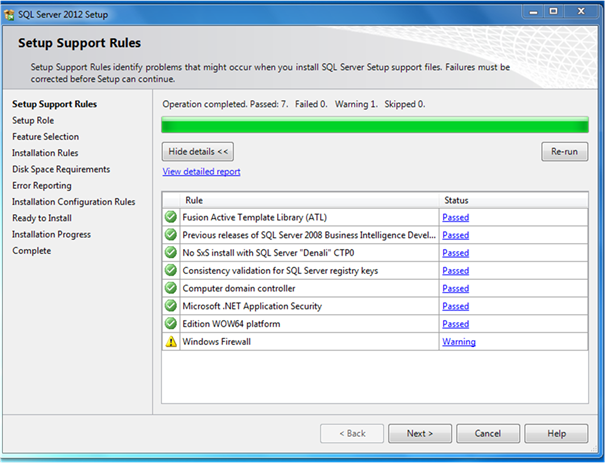Select Complete step in sidebar
Screen dimensions: 605x463
coord(32,251)
